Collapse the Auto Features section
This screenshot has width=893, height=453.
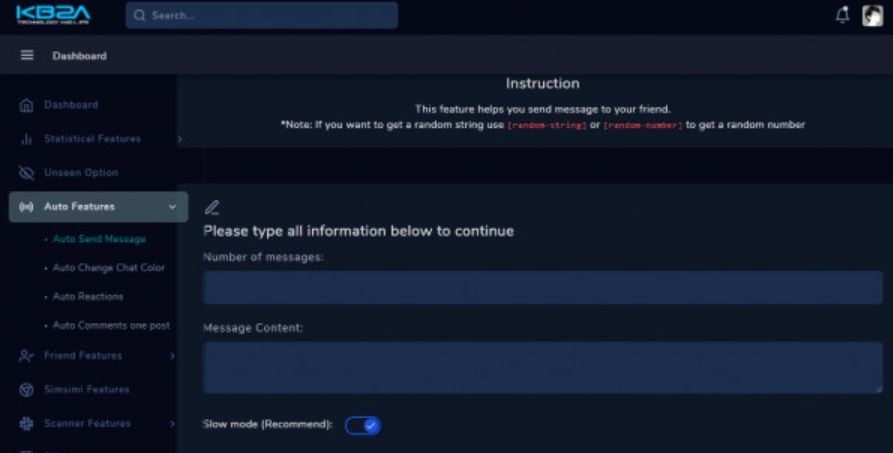pos(172,207)
